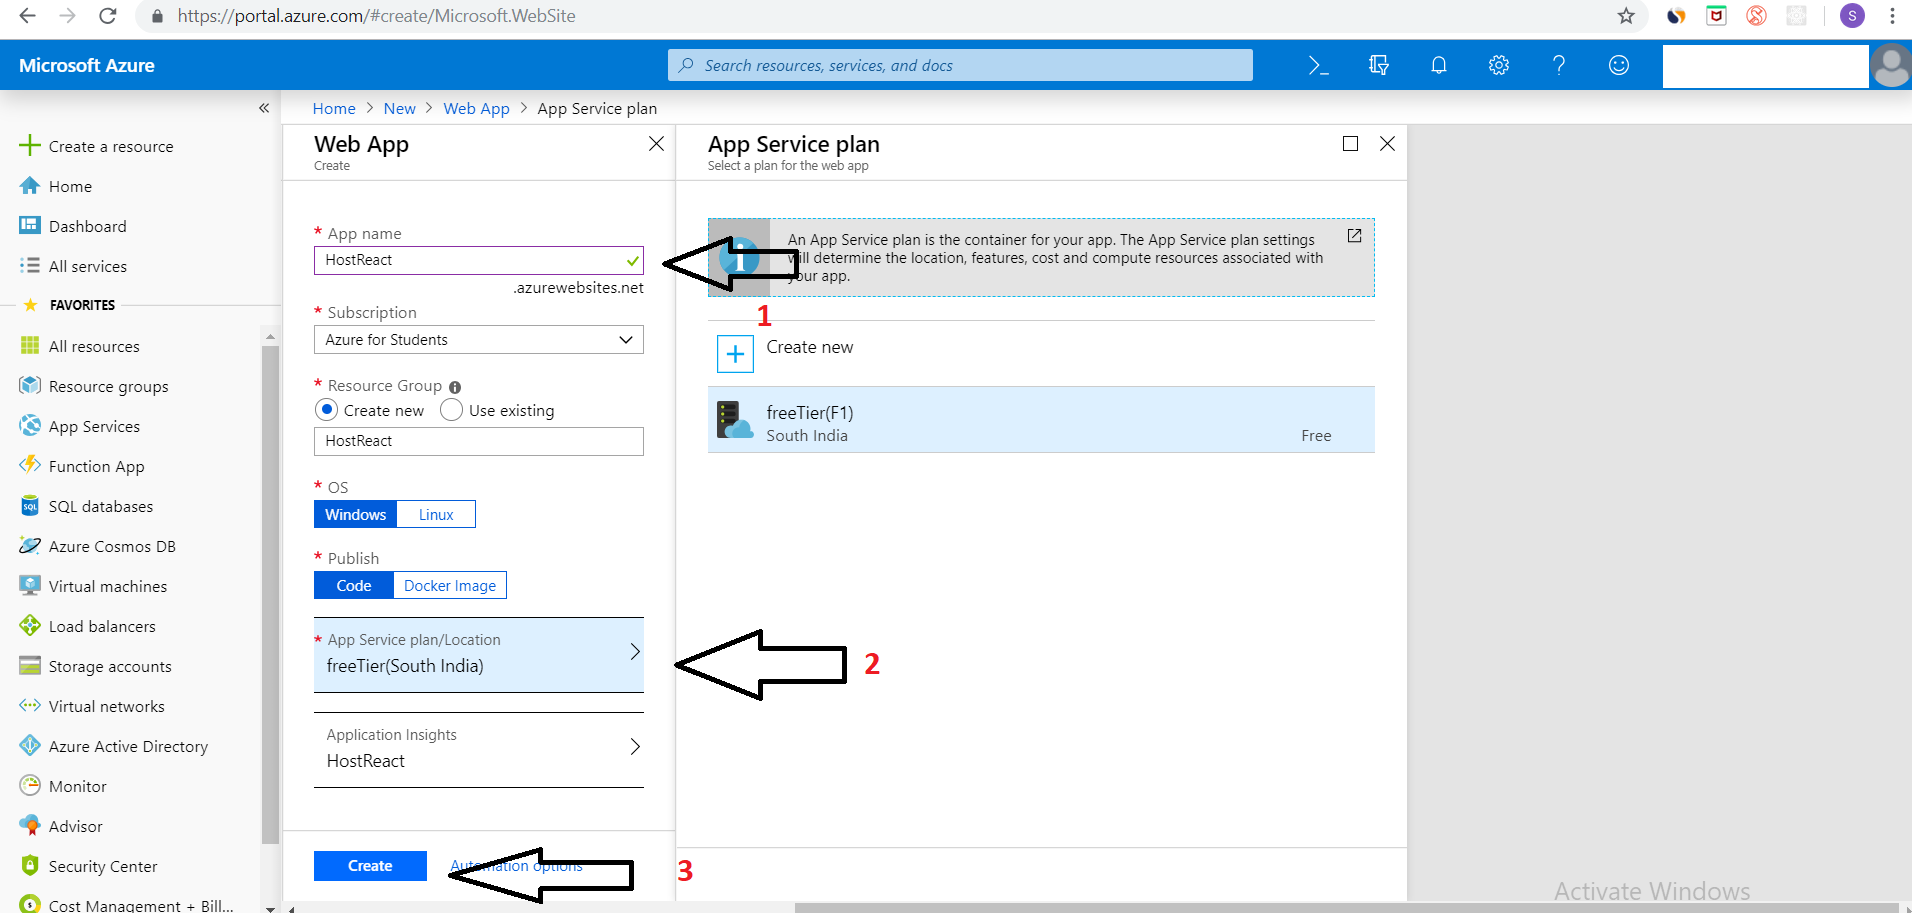The width and height of the screenshot is (1912, 913).
Task: Navigate to Home via the breadcrumb
Action: [x=334, y=108]
